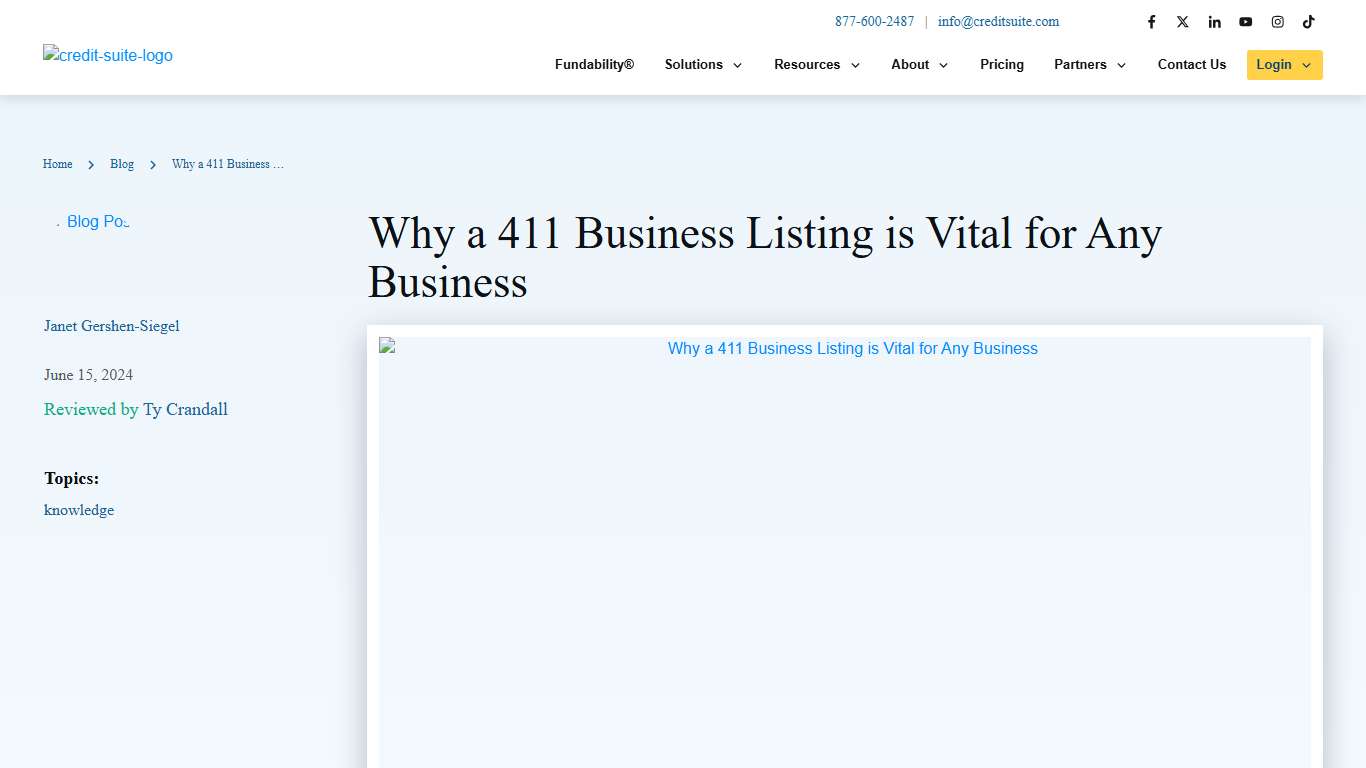This screenshot has height=768, width=1366.
Task: Click the yellow Login button
Action: [1284, 64]
